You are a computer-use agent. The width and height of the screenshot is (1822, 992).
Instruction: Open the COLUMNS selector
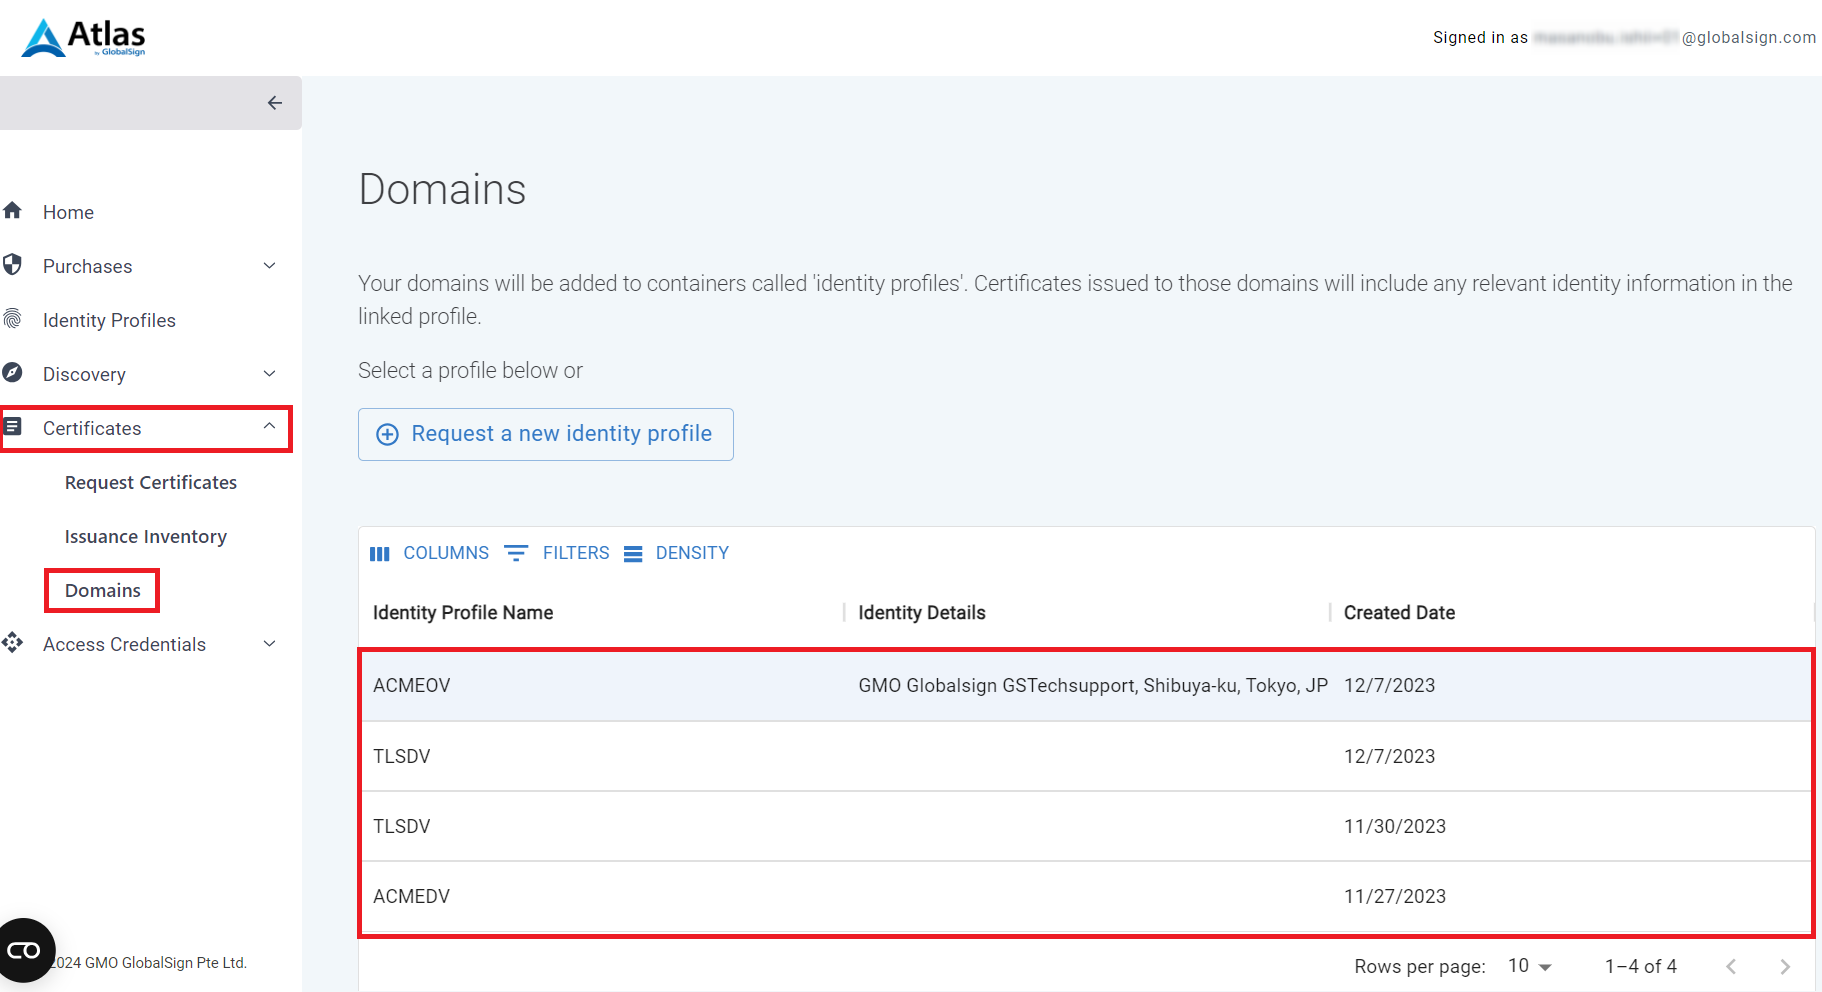click(x=430, y=553)
